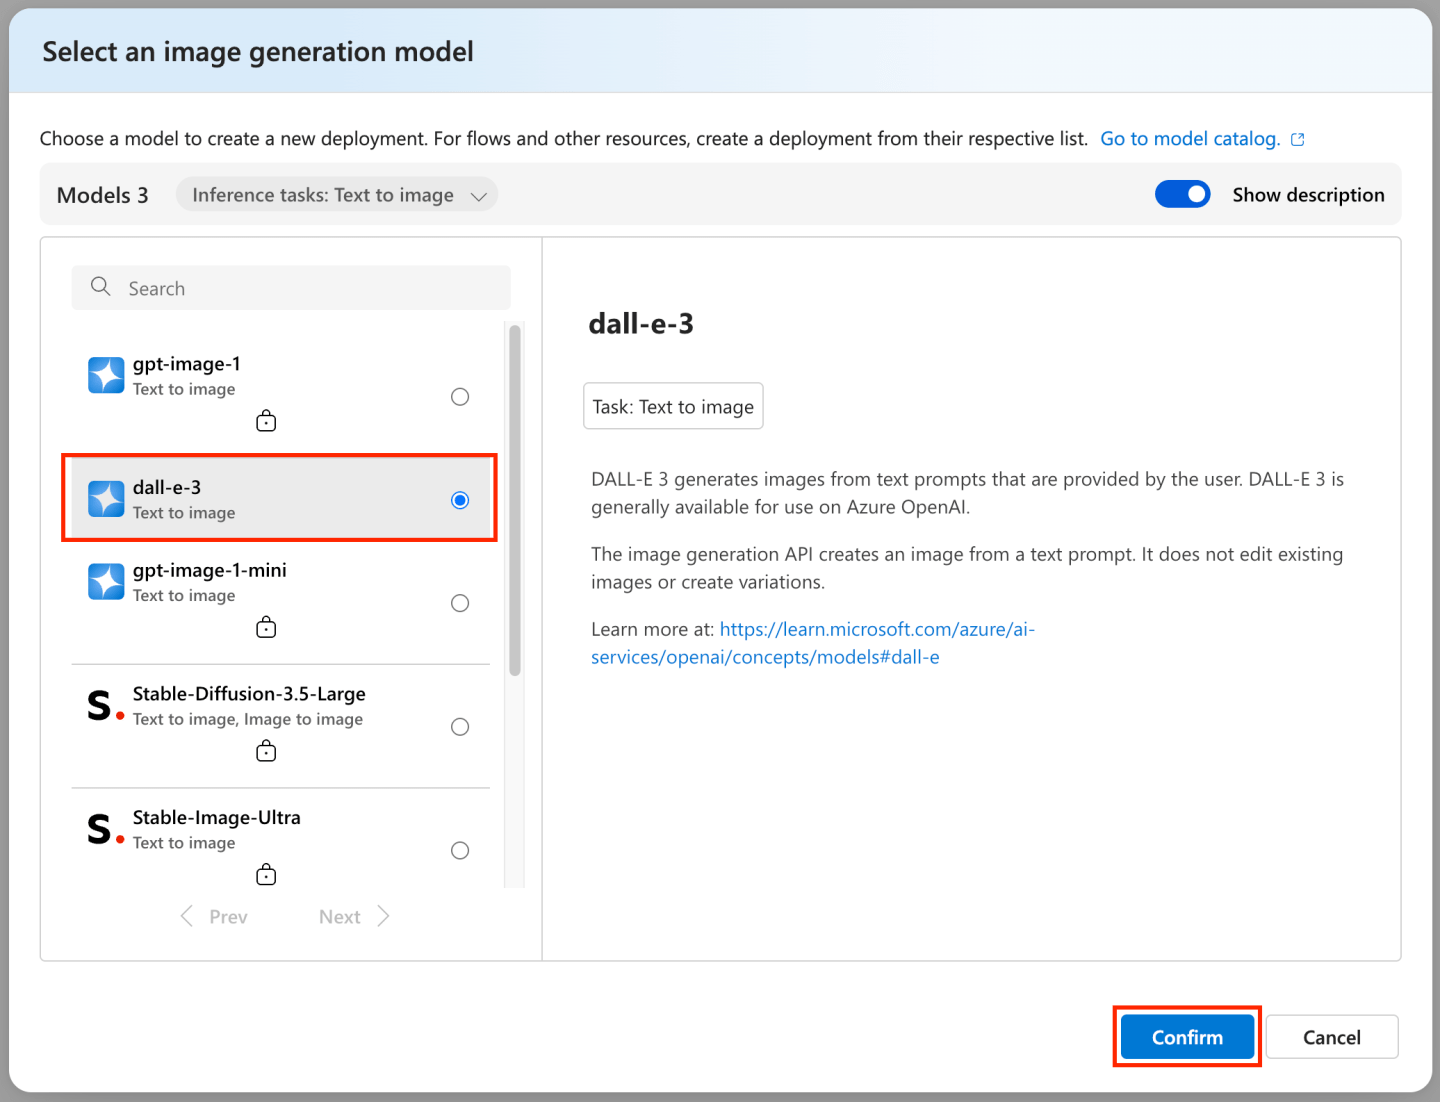The image size is (1440, 1102).
Task: Click the lock icon under gpt-image-1
Action: click(266, 420)
